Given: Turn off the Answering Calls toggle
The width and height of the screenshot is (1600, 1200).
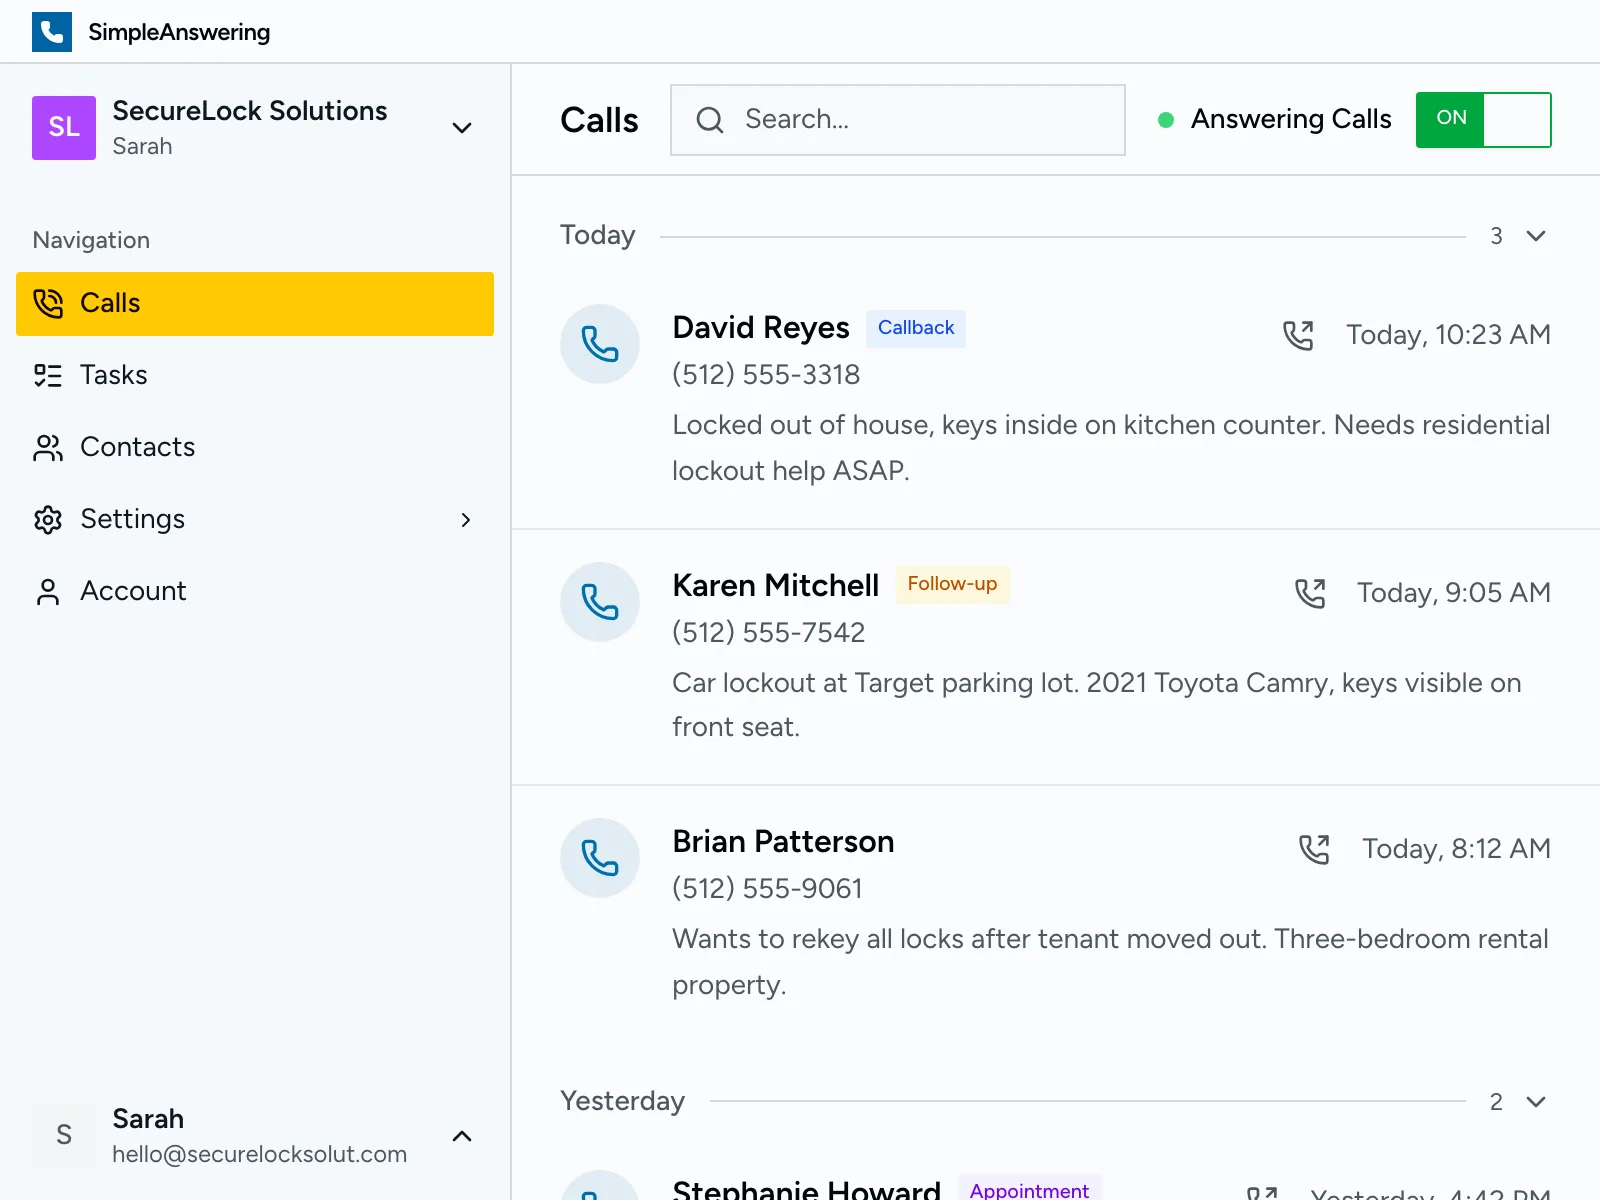Looking at the screenshot, I should click(x=1483, y=119).
